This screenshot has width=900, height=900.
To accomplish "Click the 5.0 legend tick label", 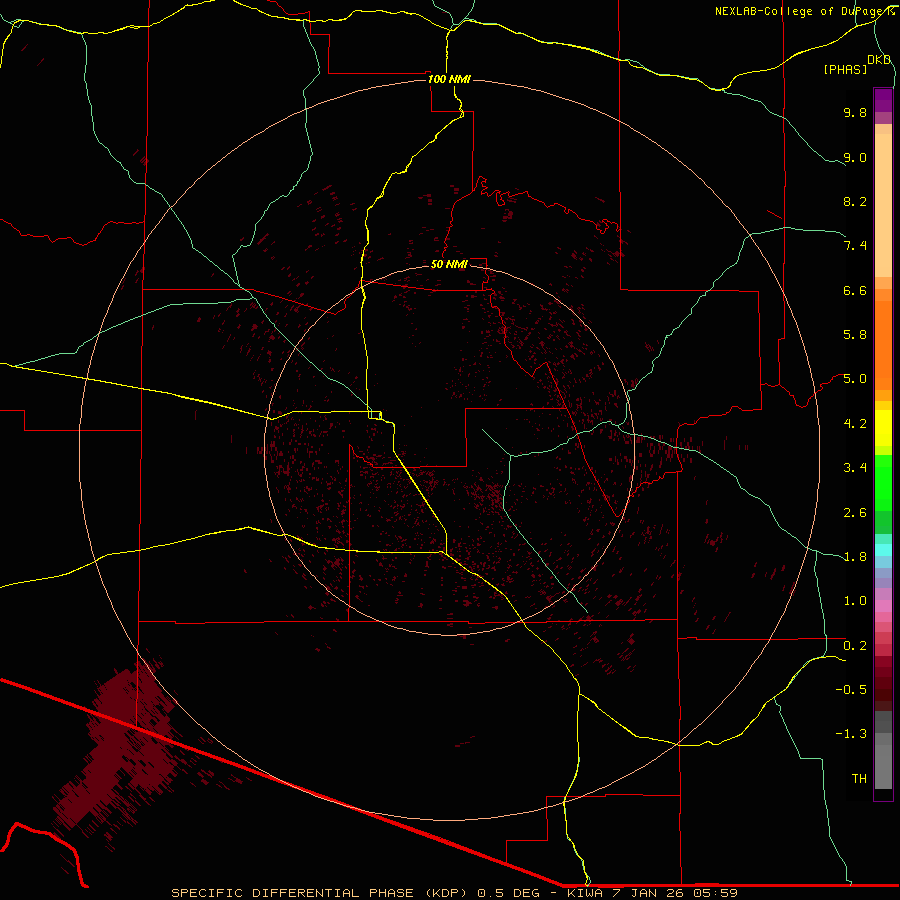I will [854, 379].
